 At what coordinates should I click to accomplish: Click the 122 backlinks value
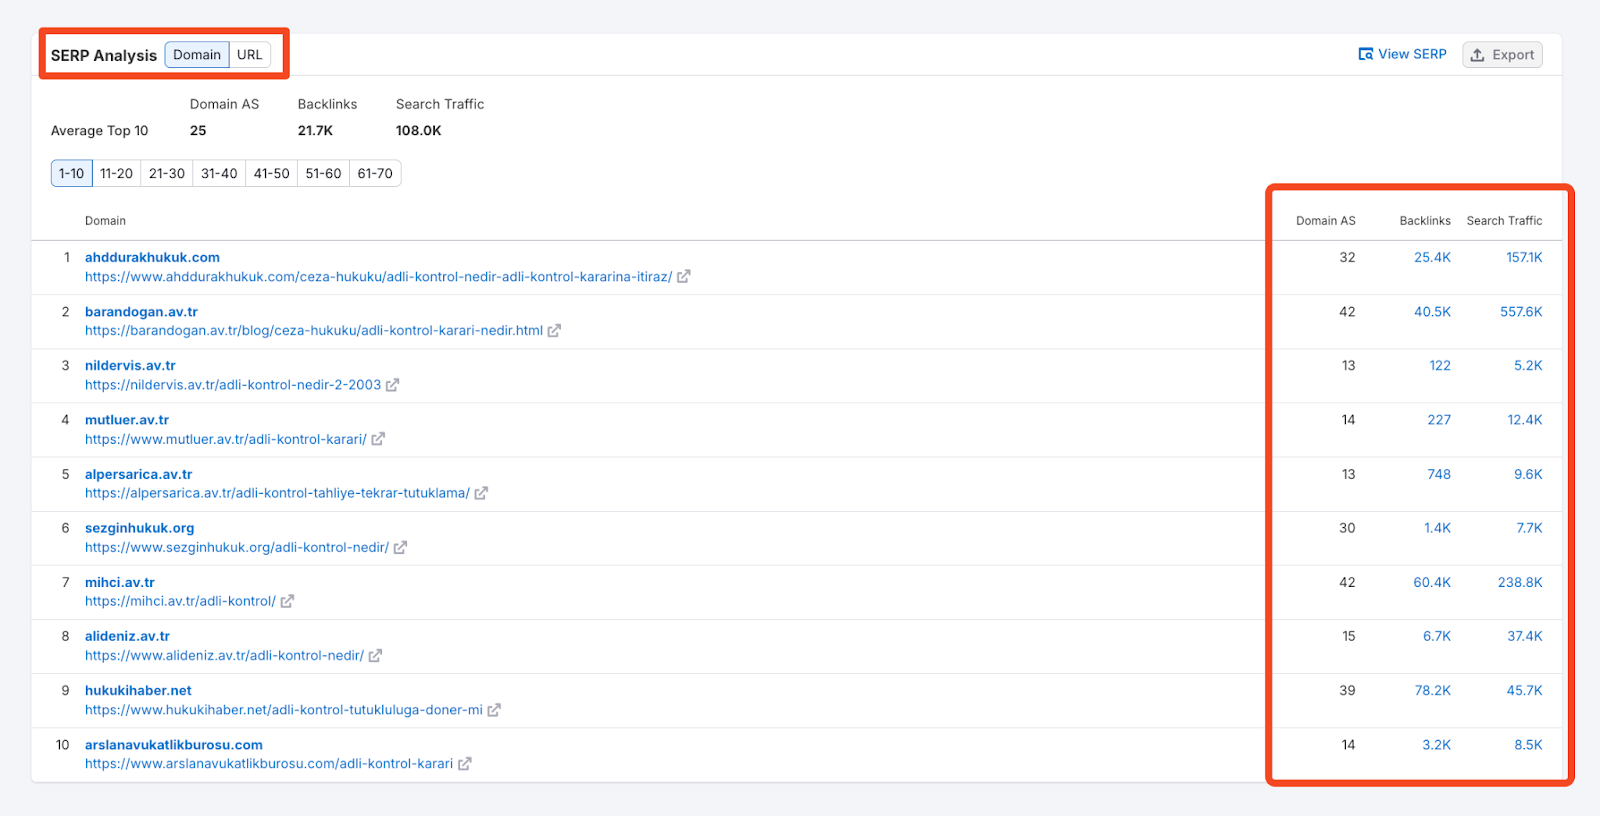click(x=1440, y=366)
